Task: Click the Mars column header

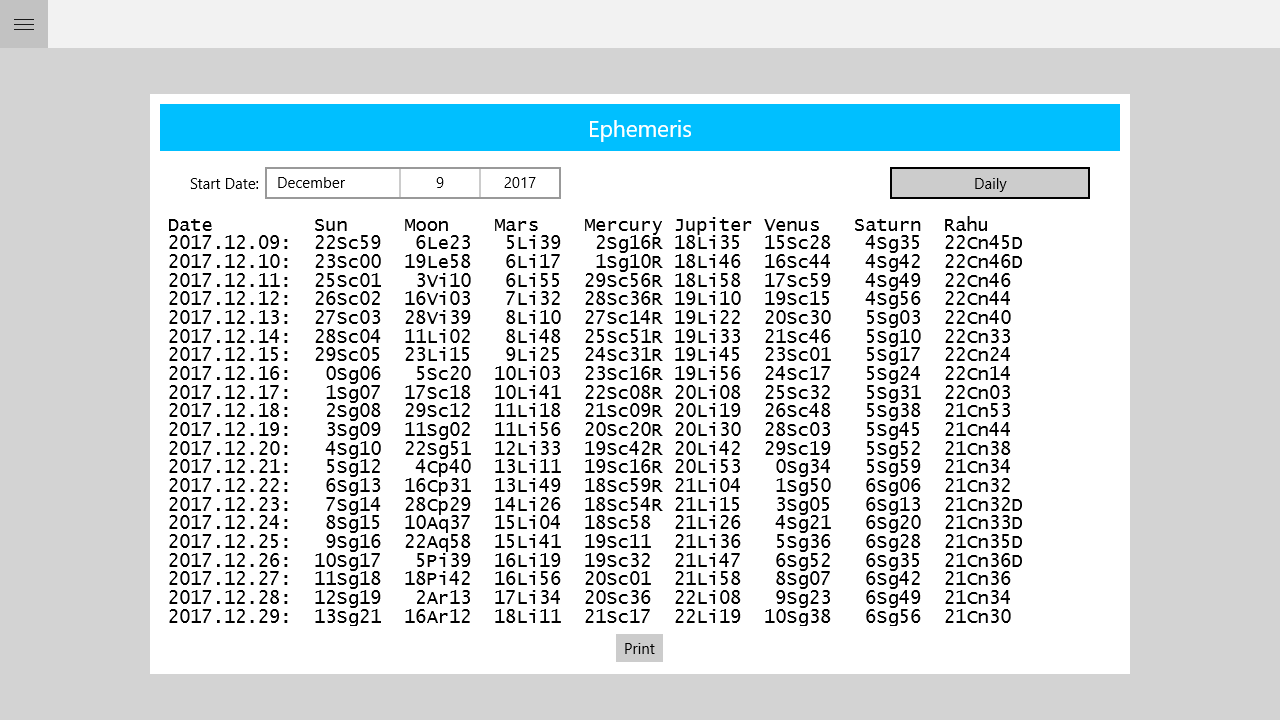Action: click(x=517, y=225)
